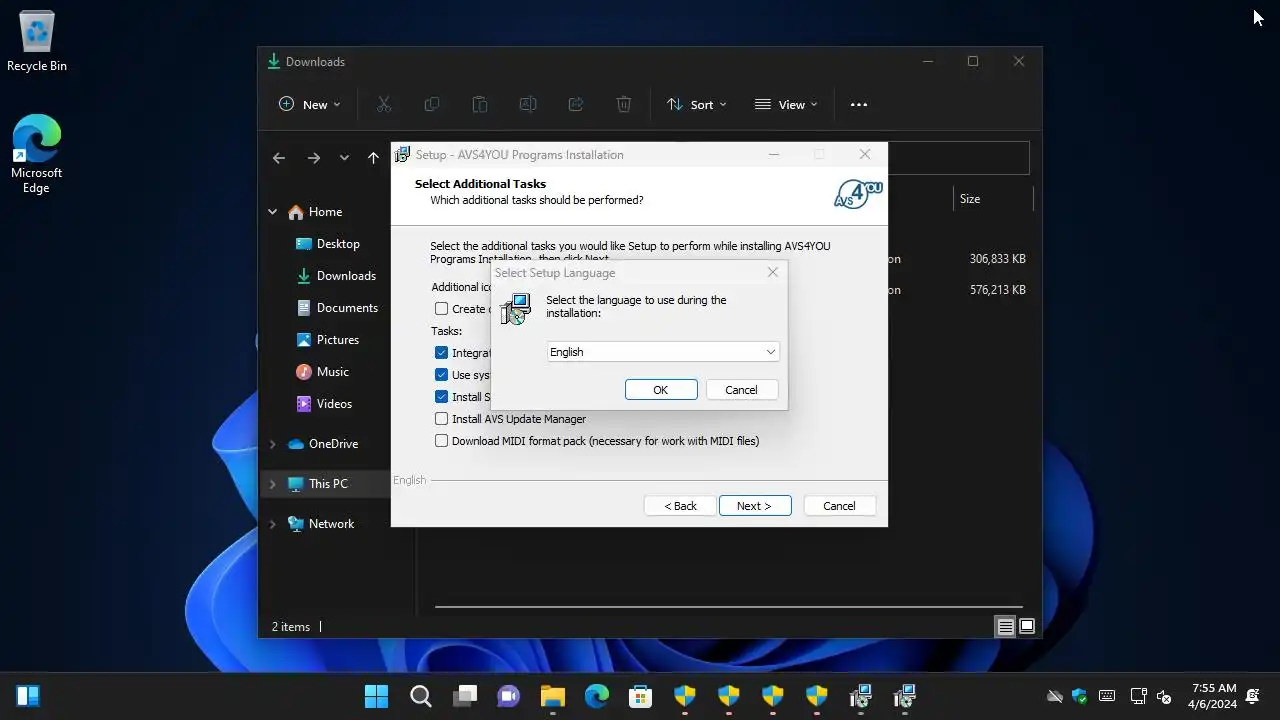1280x720 pixels.
Task: Click the touch keyboard tray icon
Action: (x=1107, y=696)
